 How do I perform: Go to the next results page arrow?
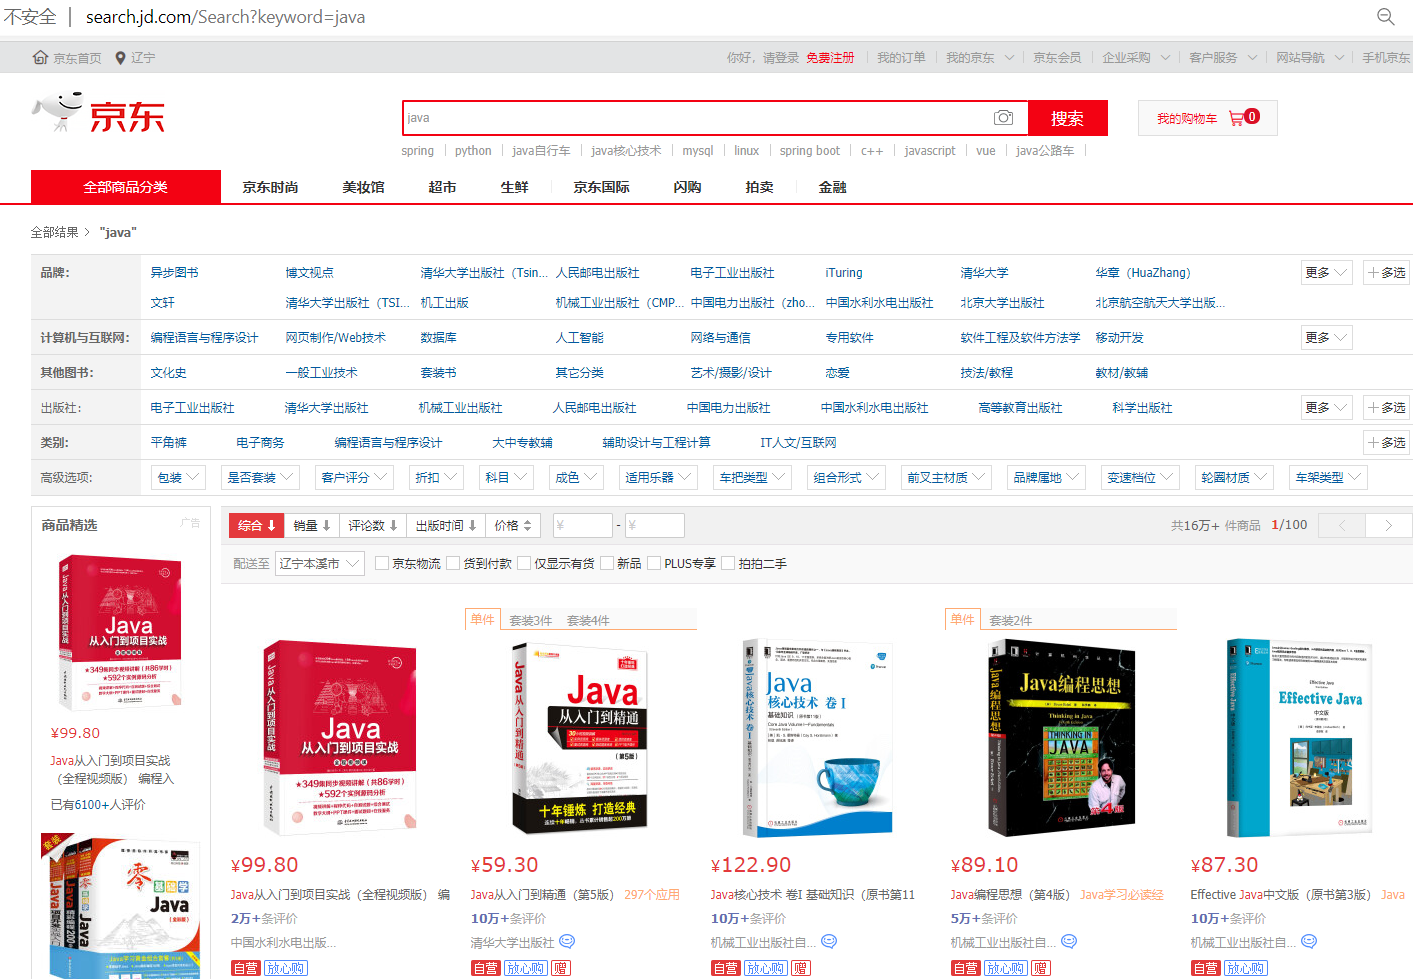click(x=1388, y=525)
